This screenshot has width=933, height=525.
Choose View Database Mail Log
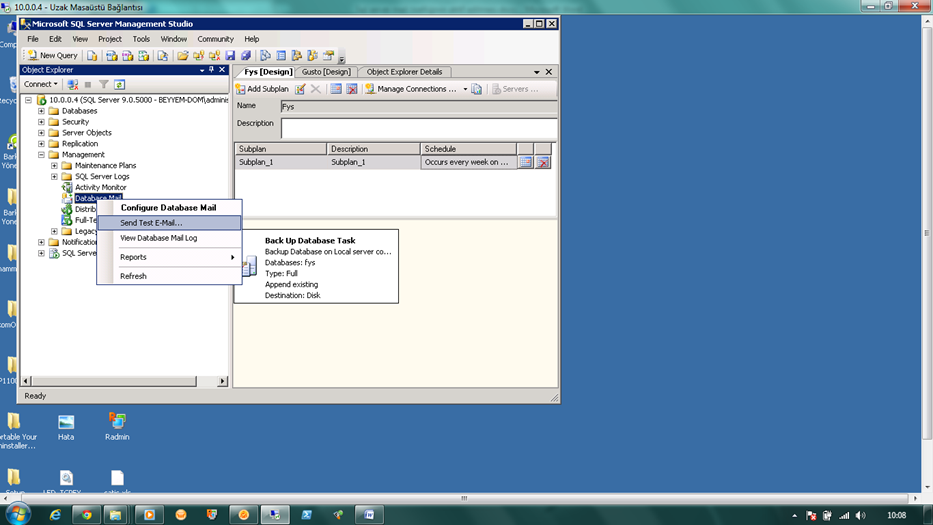coord(169,238)
